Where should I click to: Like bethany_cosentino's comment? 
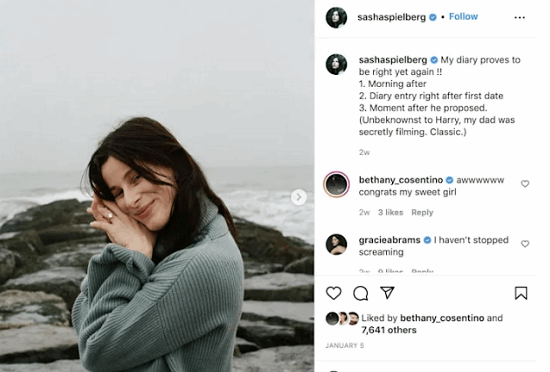(525, 184)
